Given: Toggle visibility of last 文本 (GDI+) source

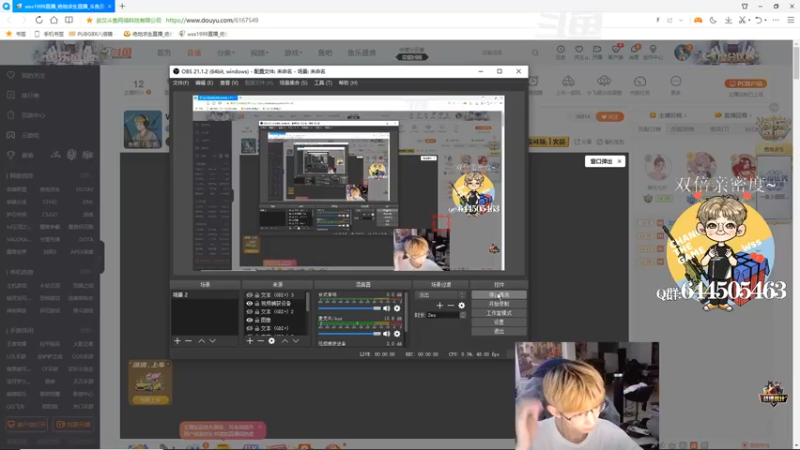Looking at the screenshot, I should click(249, 328).
